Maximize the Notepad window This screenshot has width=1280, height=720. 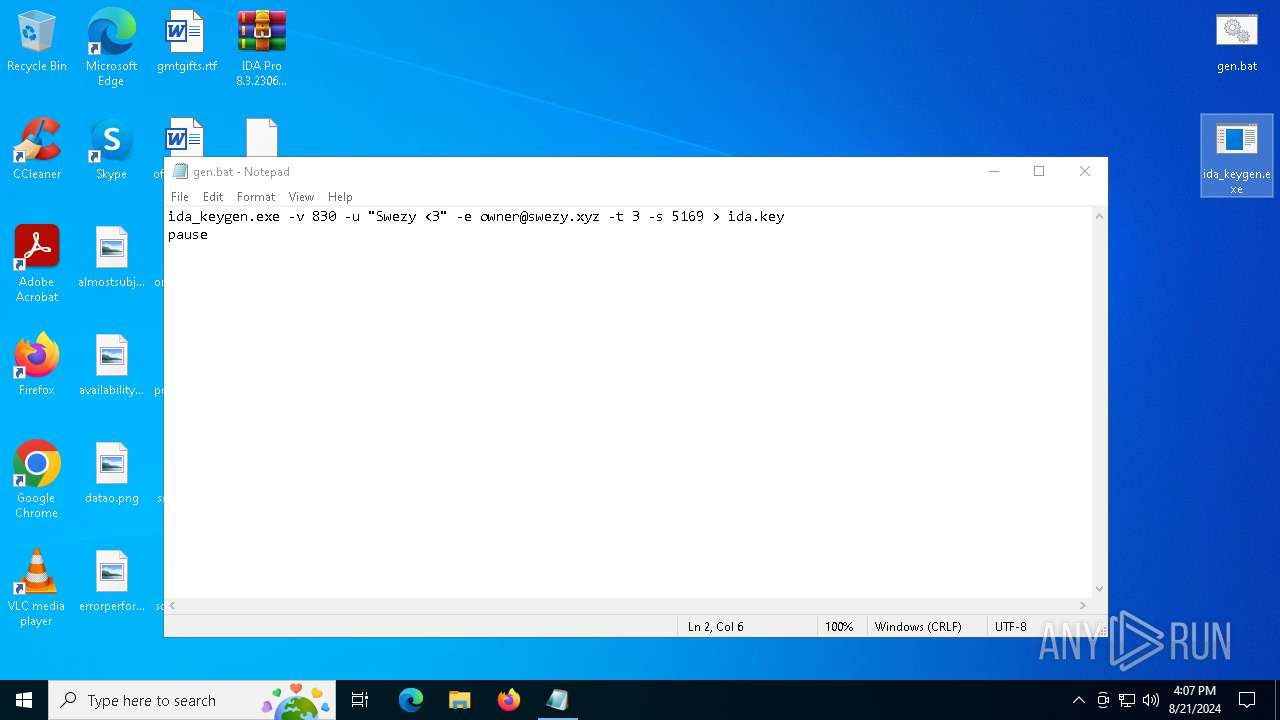tap(1039, 171)
